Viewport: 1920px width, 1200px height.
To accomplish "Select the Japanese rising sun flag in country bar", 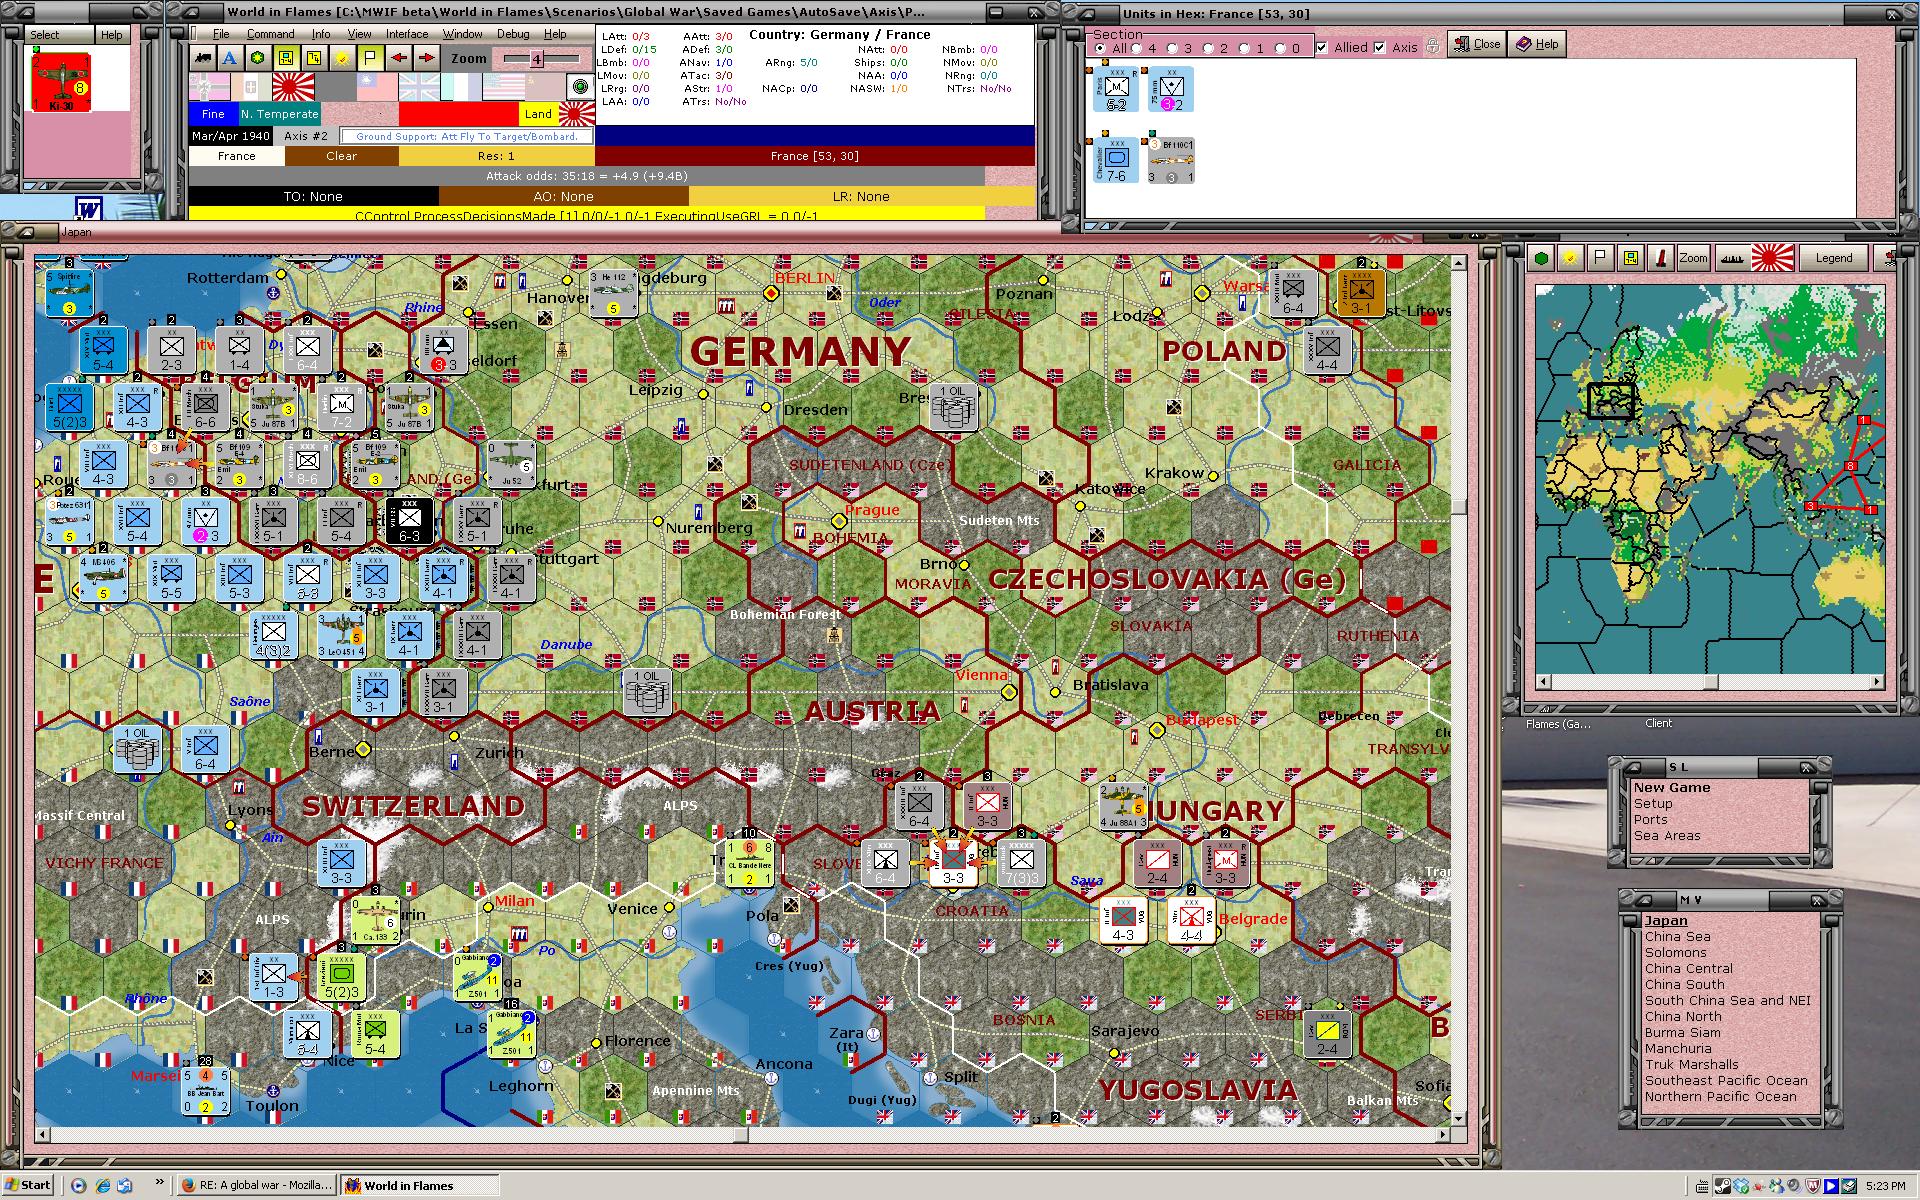I will click(294, 87).
